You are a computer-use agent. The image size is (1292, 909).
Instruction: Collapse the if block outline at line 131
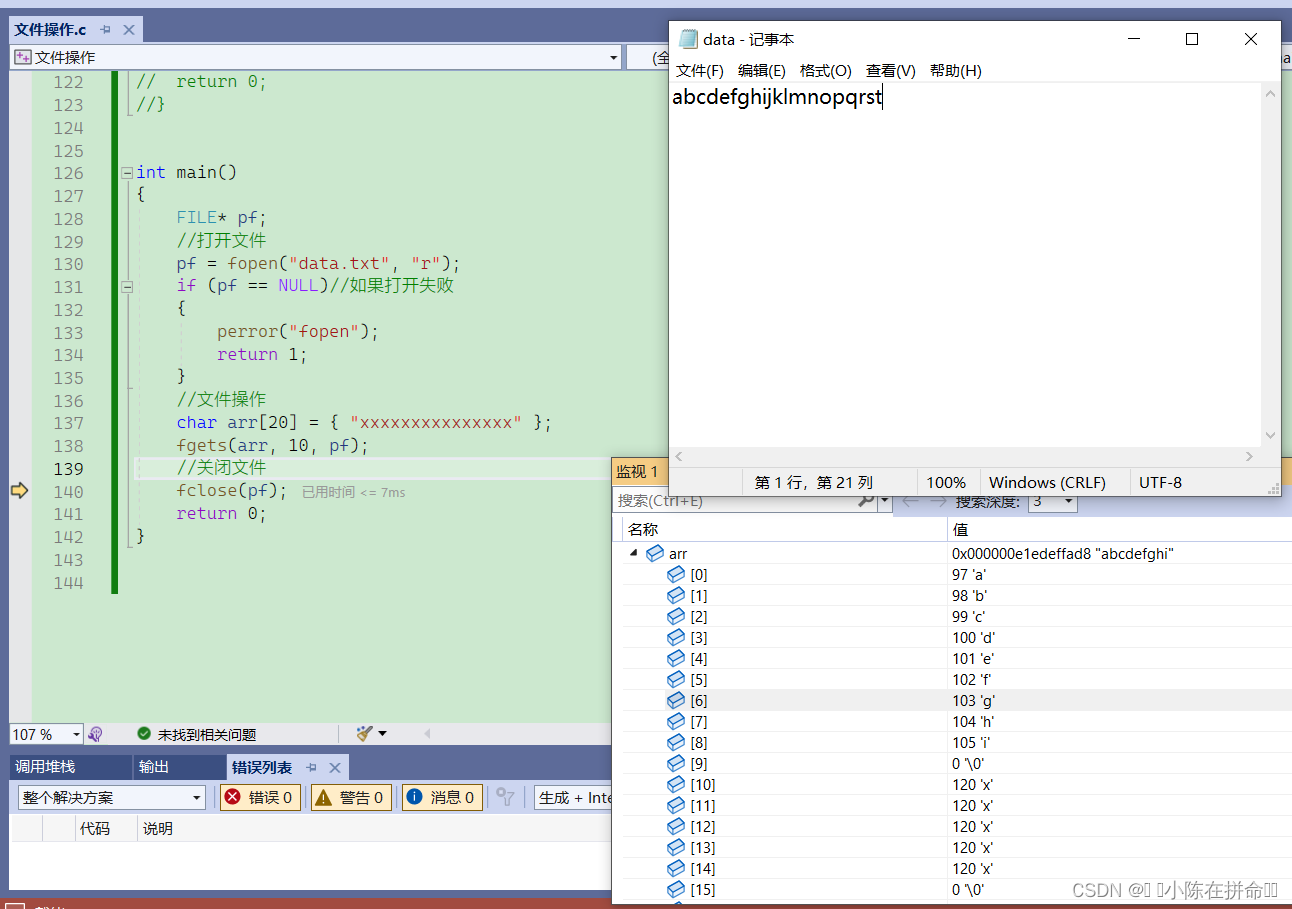[x=127, y=286]
